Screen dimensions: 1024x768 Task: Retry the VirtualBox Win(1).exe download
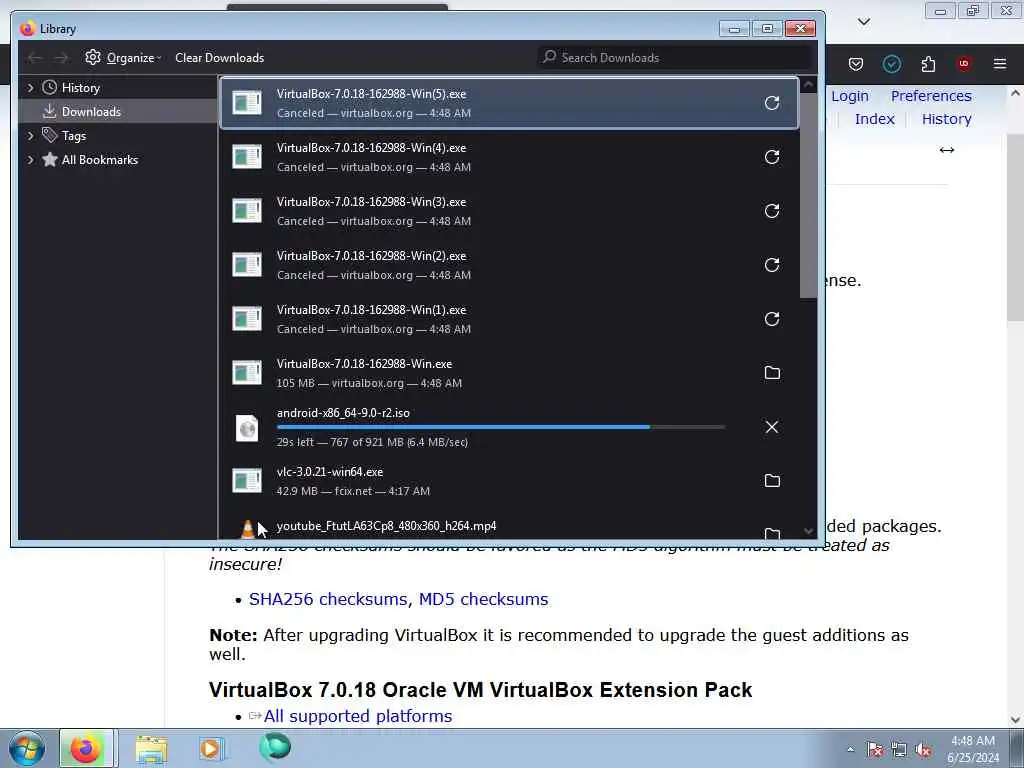[772, 319]
